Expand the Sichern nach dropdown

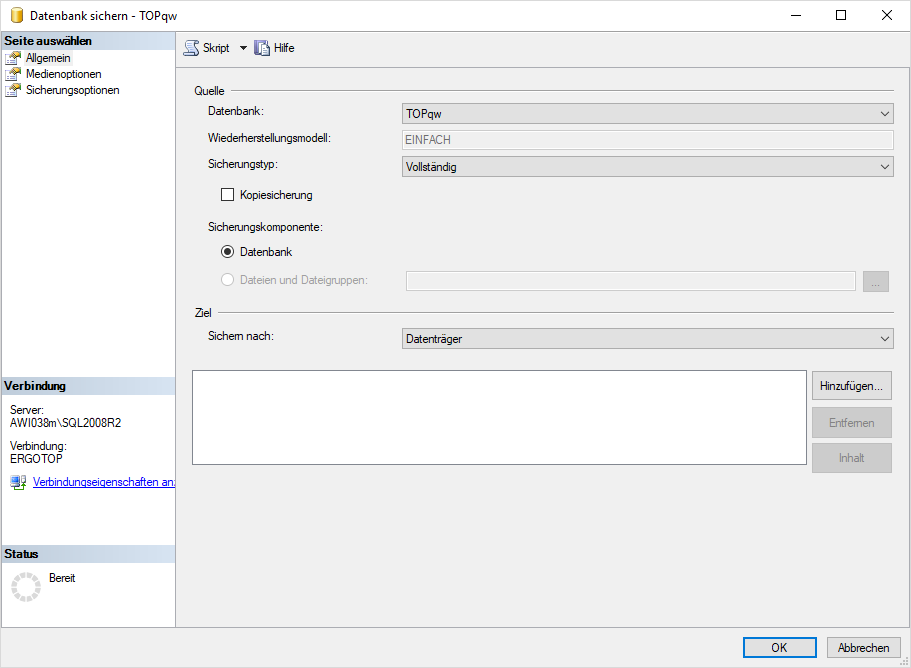646,339
